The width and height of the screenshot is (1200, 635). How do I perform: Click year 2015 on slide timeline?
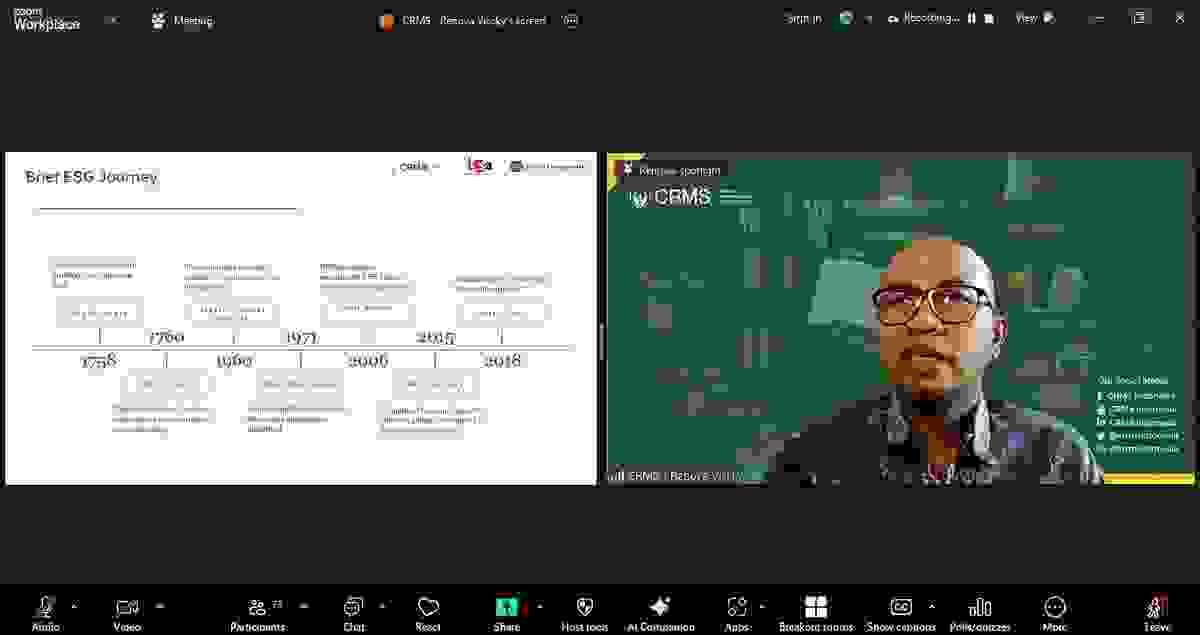(x=436, y=337)
